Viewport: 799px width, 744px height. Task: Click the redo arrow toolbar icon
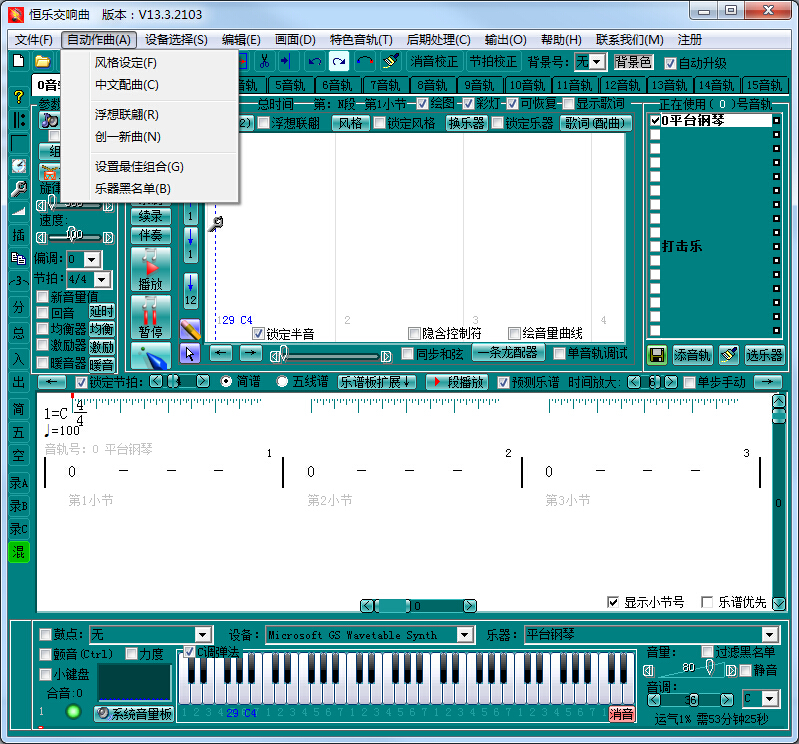tap(364, 62)
